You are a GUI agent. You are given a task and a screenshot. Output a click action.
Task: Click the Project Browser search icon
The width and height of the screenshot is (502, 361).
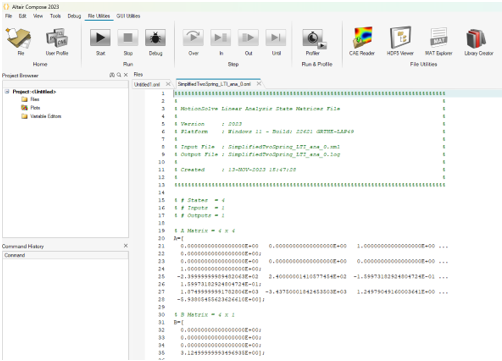[119, 75]
